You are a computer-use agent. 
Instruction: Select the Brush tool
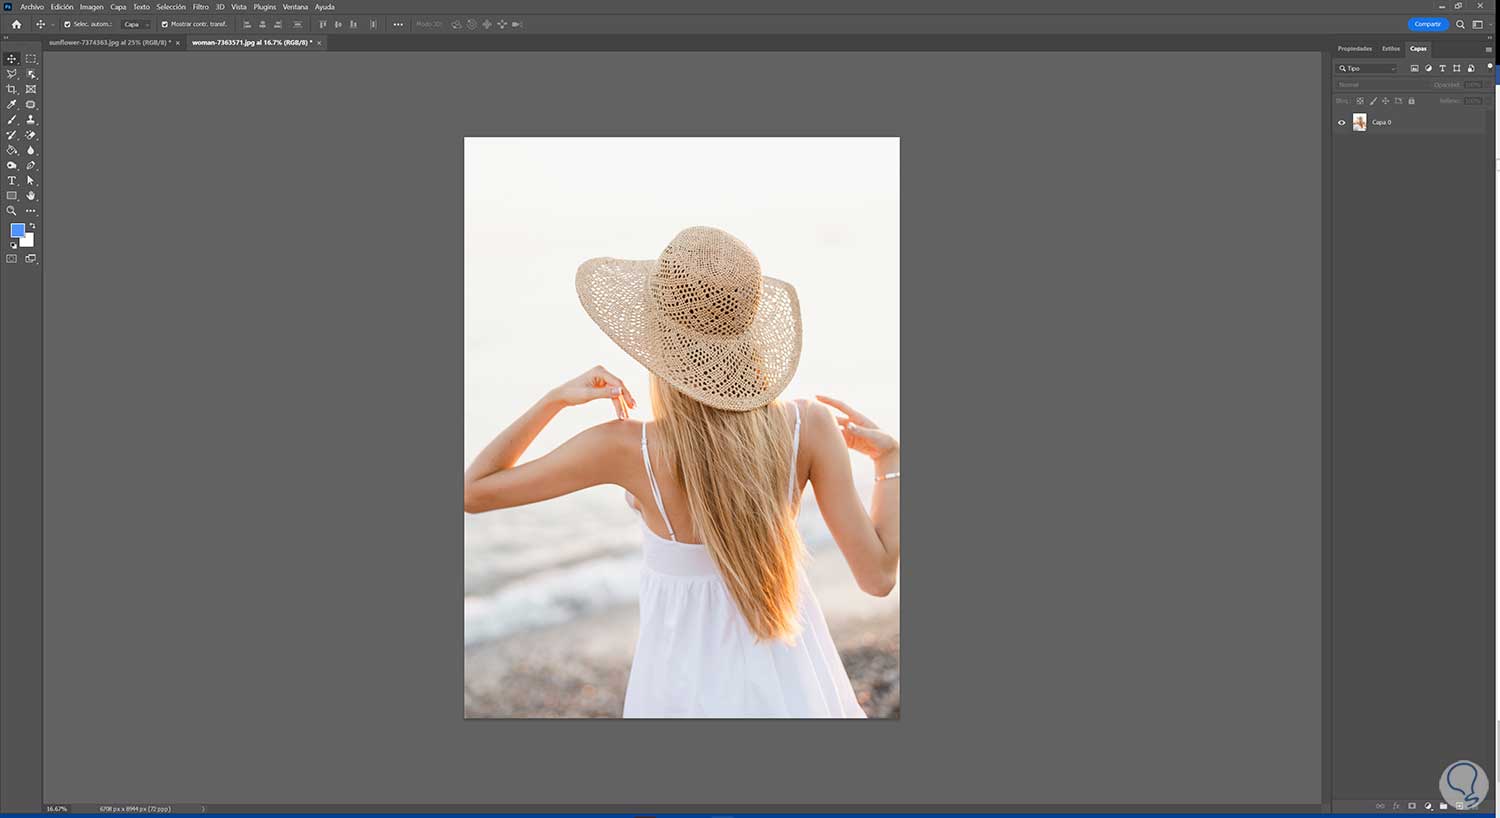pyautogui.click(x=12, y=120)
